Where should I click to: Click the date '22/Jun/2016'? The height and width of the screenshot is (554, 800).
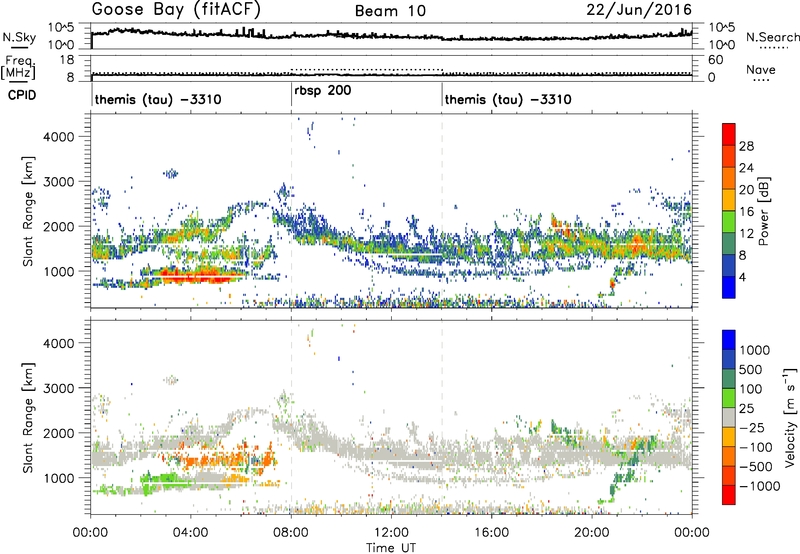coord(639,10)
